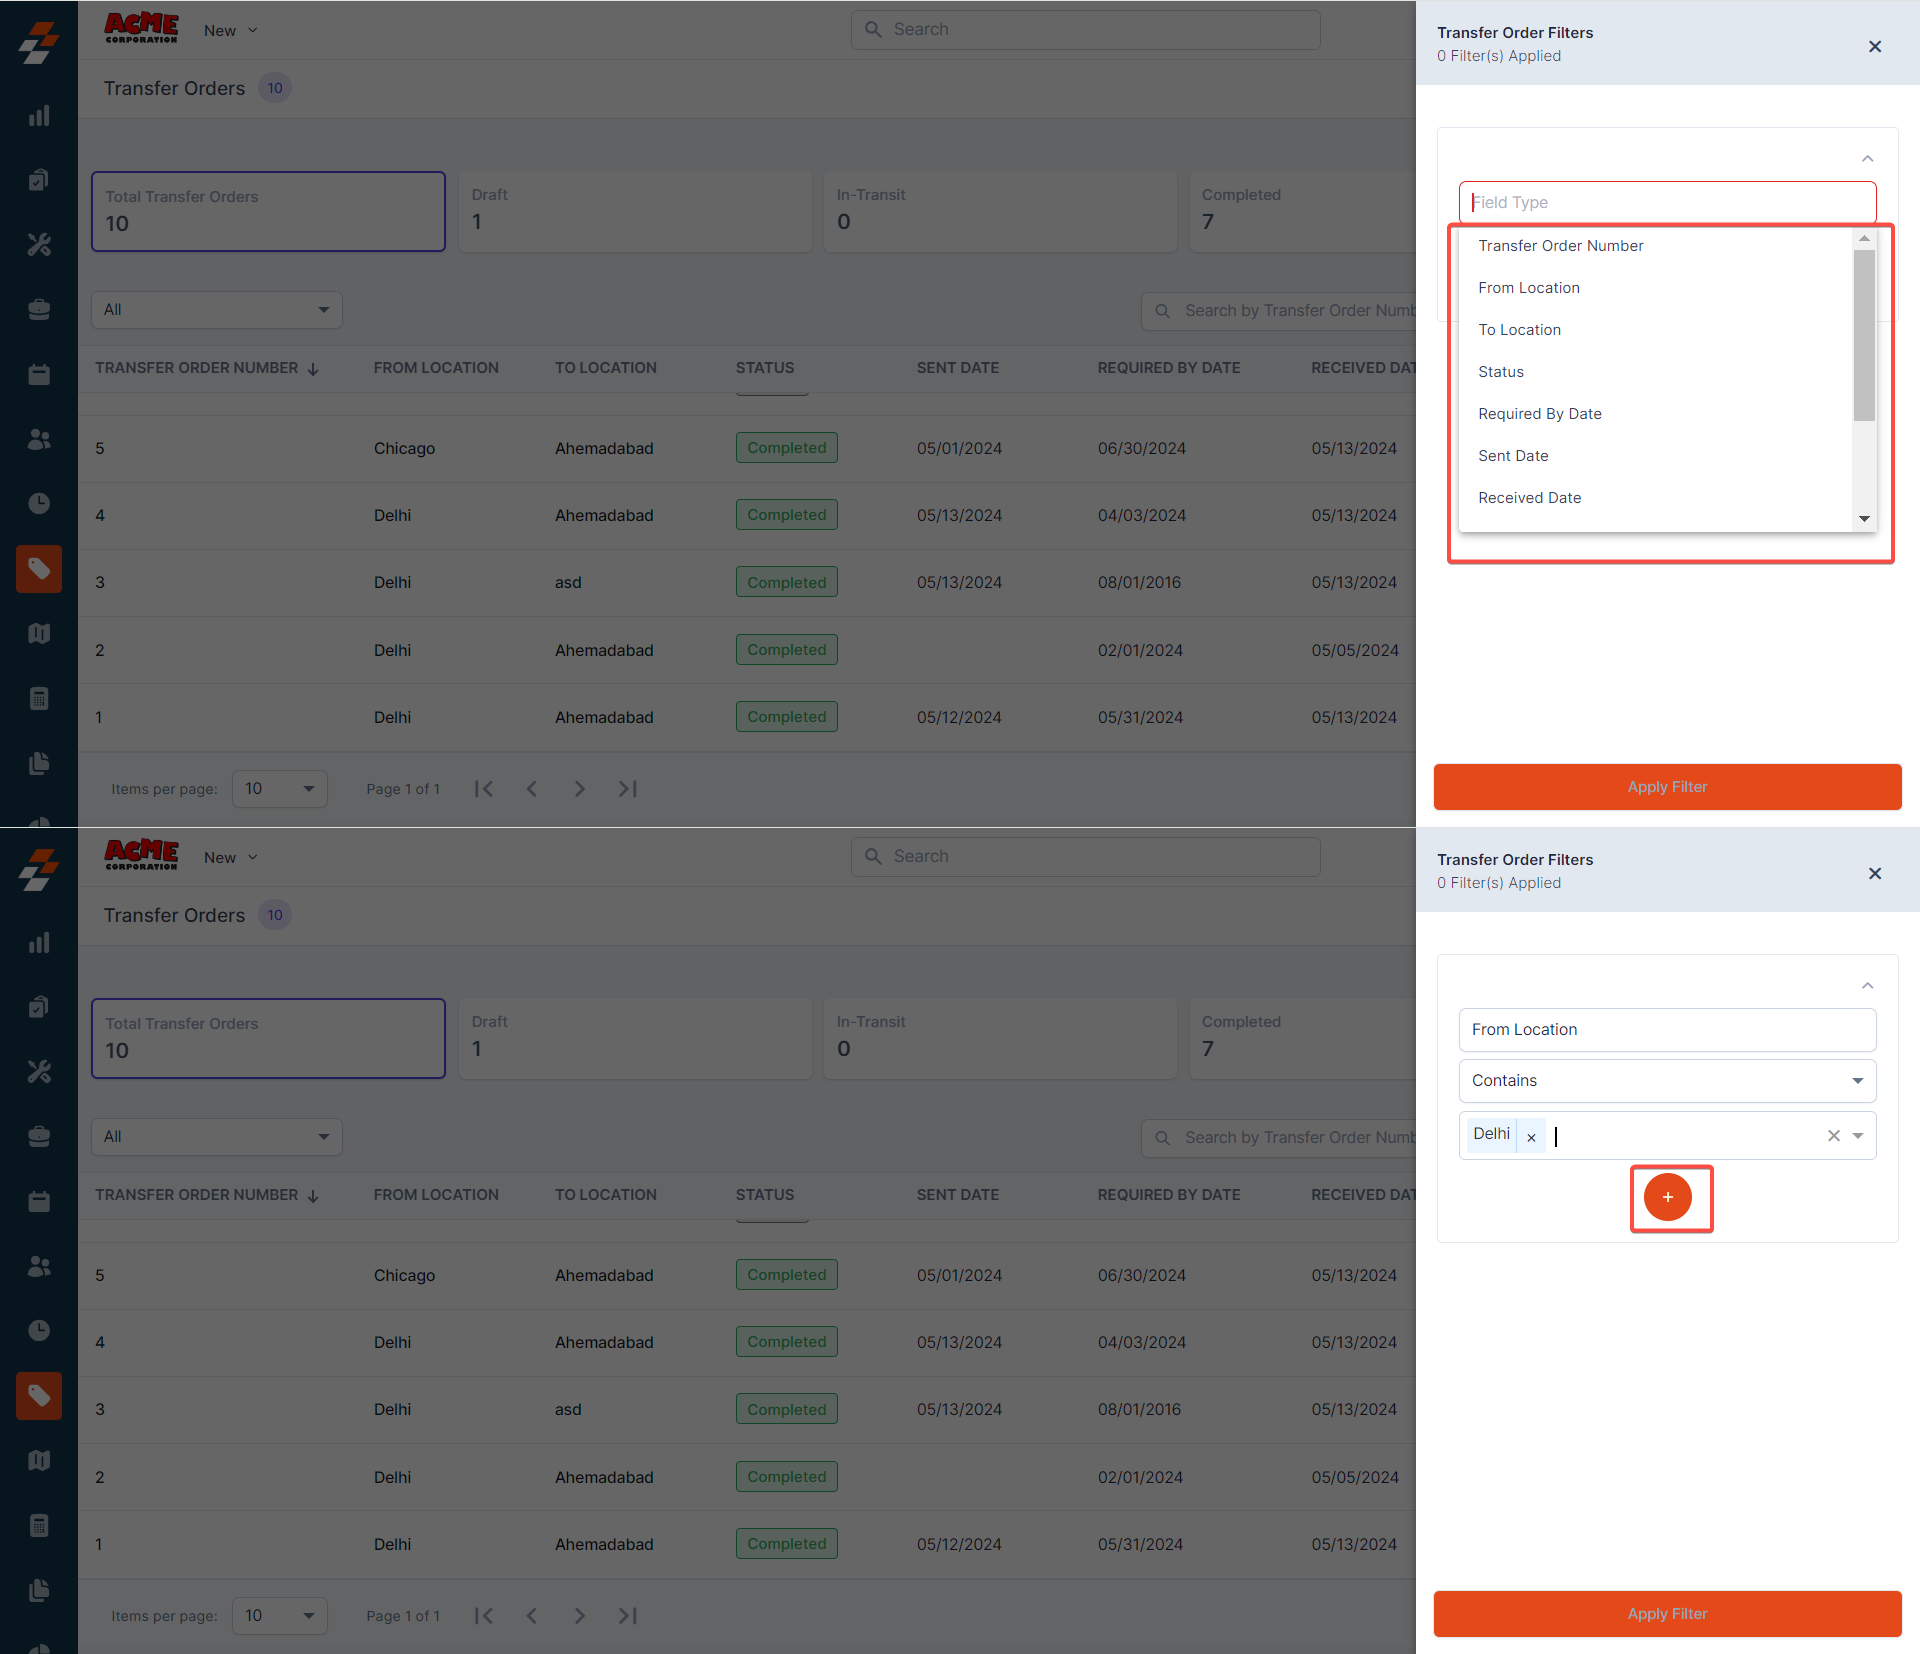The width and height of the screenshot is (1920, 1654).
Task: Click the scroll-up arrow in field type list
Action: tap(1864, 239)
